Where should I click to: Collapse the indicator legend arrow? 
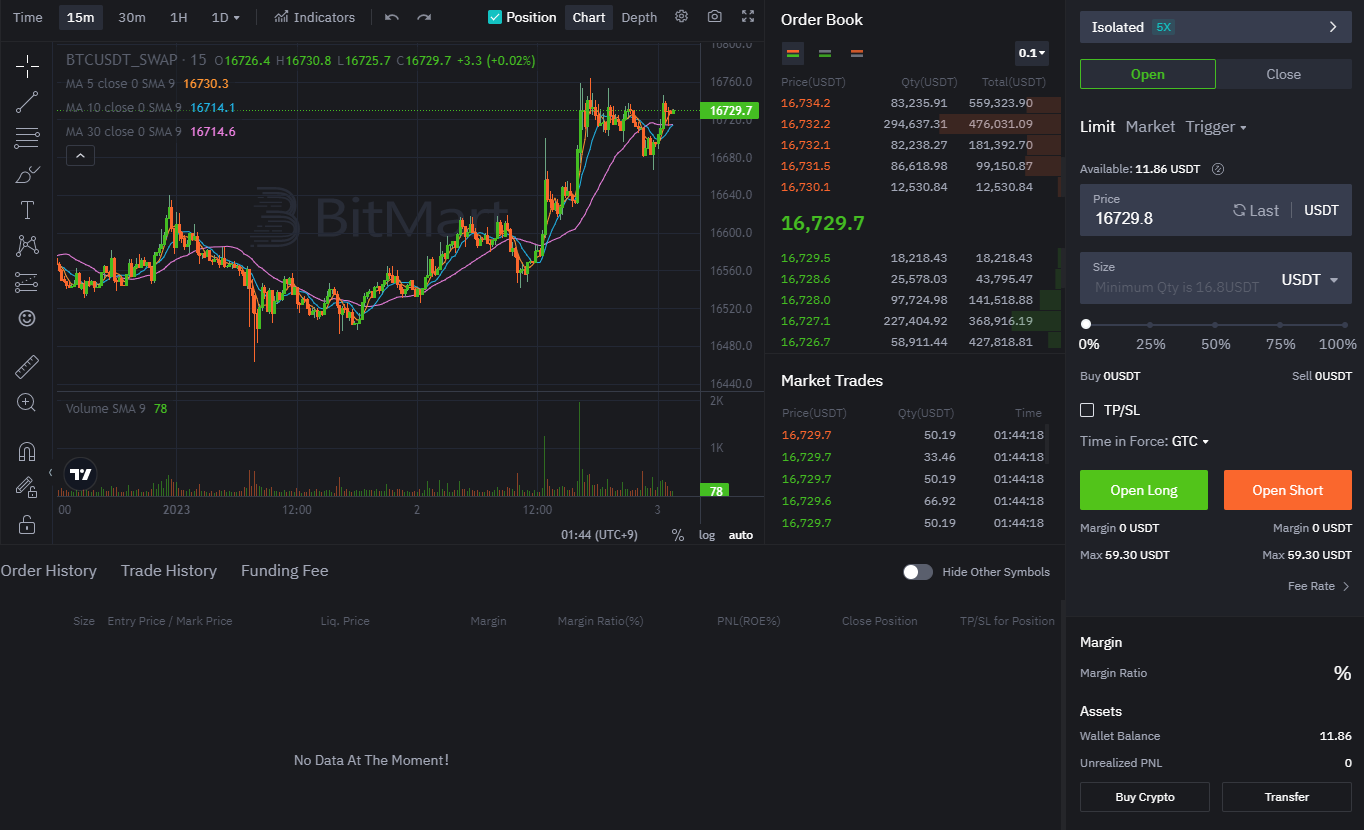(x=81, y=155)
